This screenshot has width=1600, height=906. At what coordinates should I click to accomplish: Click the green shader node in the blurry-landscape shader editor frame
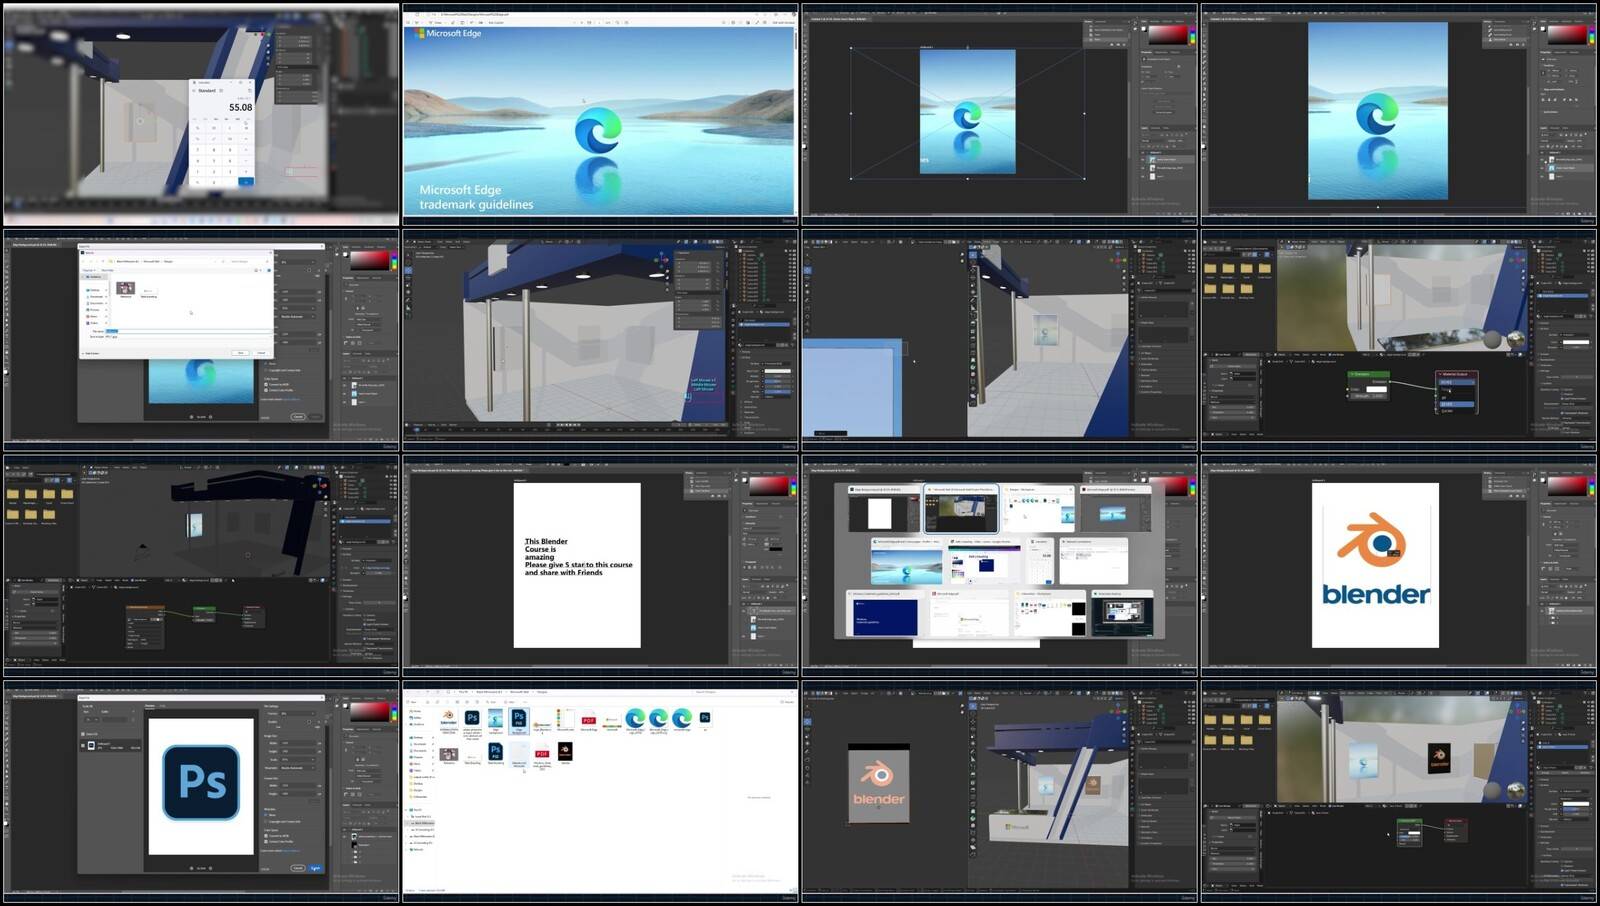click(1368, 384)
